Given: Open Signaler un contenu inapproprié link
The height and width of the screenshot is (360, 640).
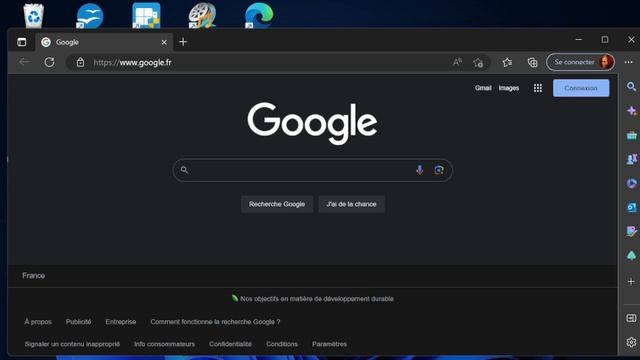Looking at the screenshot, I should (72, 344).
